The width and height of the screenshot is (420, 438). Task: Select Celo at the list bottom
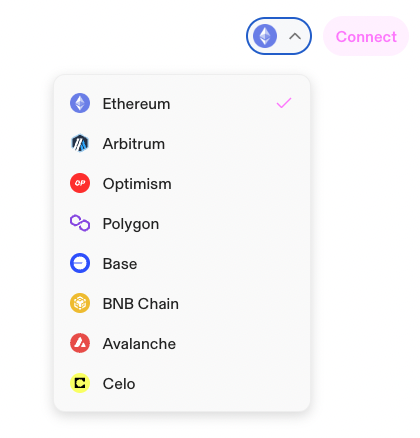(x=182, y=383)
